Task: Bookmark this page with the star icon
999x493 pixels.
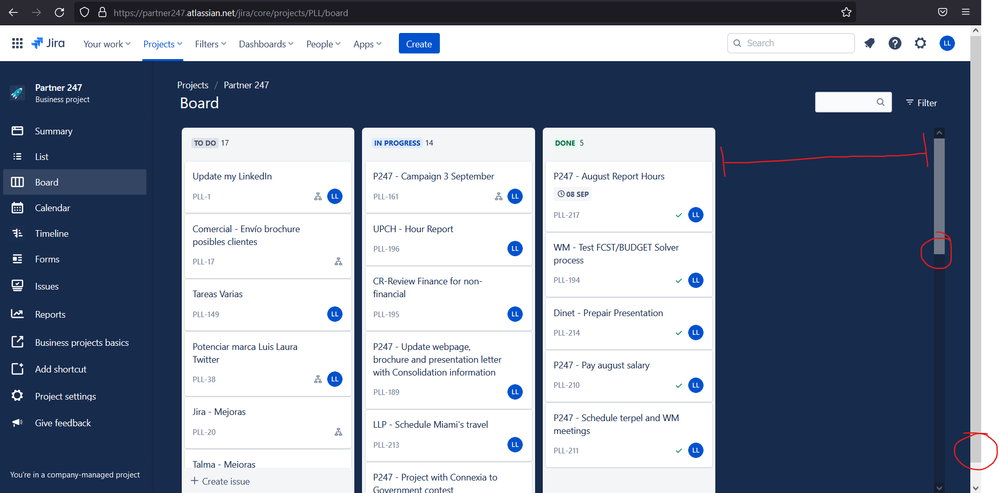Action: (x=846, y=12)
